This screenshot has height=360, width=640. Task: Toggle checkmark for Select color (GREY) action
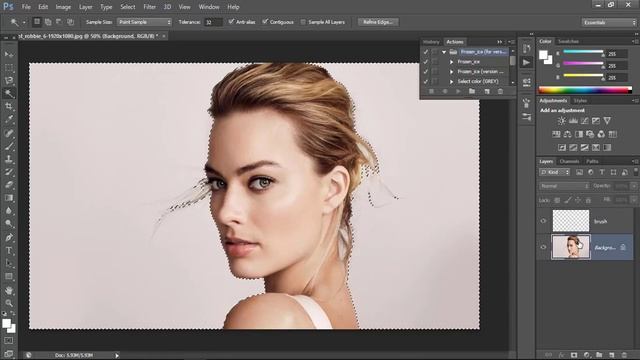[x=426, y=81]
